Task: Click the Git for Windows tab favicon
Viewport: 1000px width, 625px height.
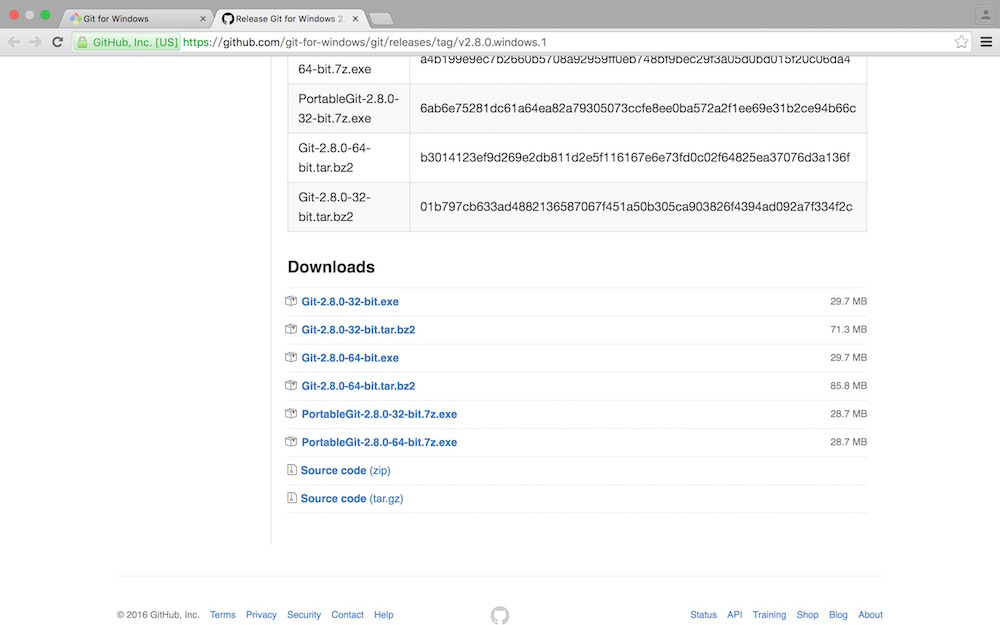Action: pyautogui.click(x=75, y=18)
